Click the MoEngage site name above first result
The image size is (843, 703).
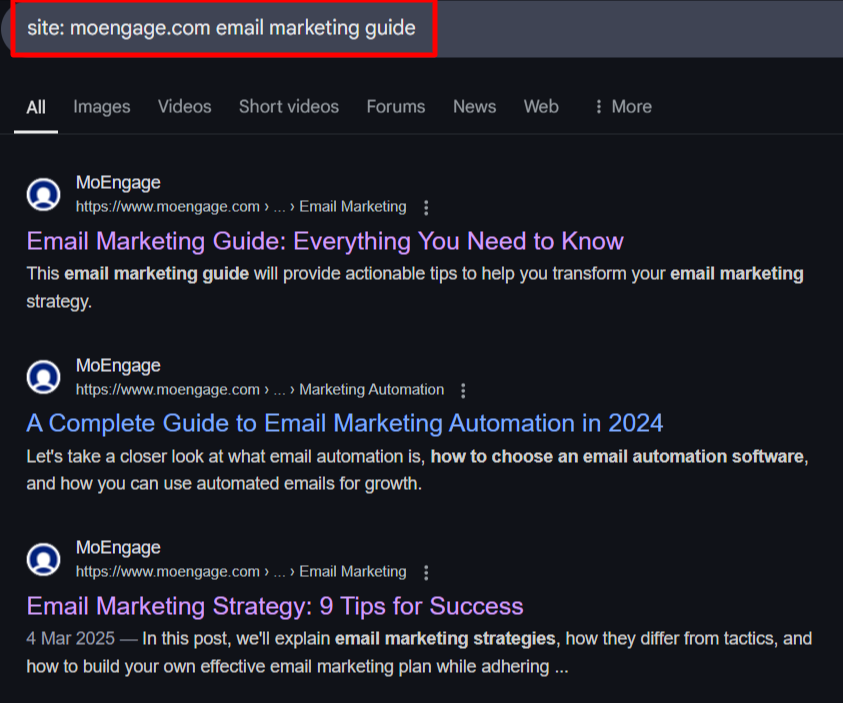click(x=118, y=183)
